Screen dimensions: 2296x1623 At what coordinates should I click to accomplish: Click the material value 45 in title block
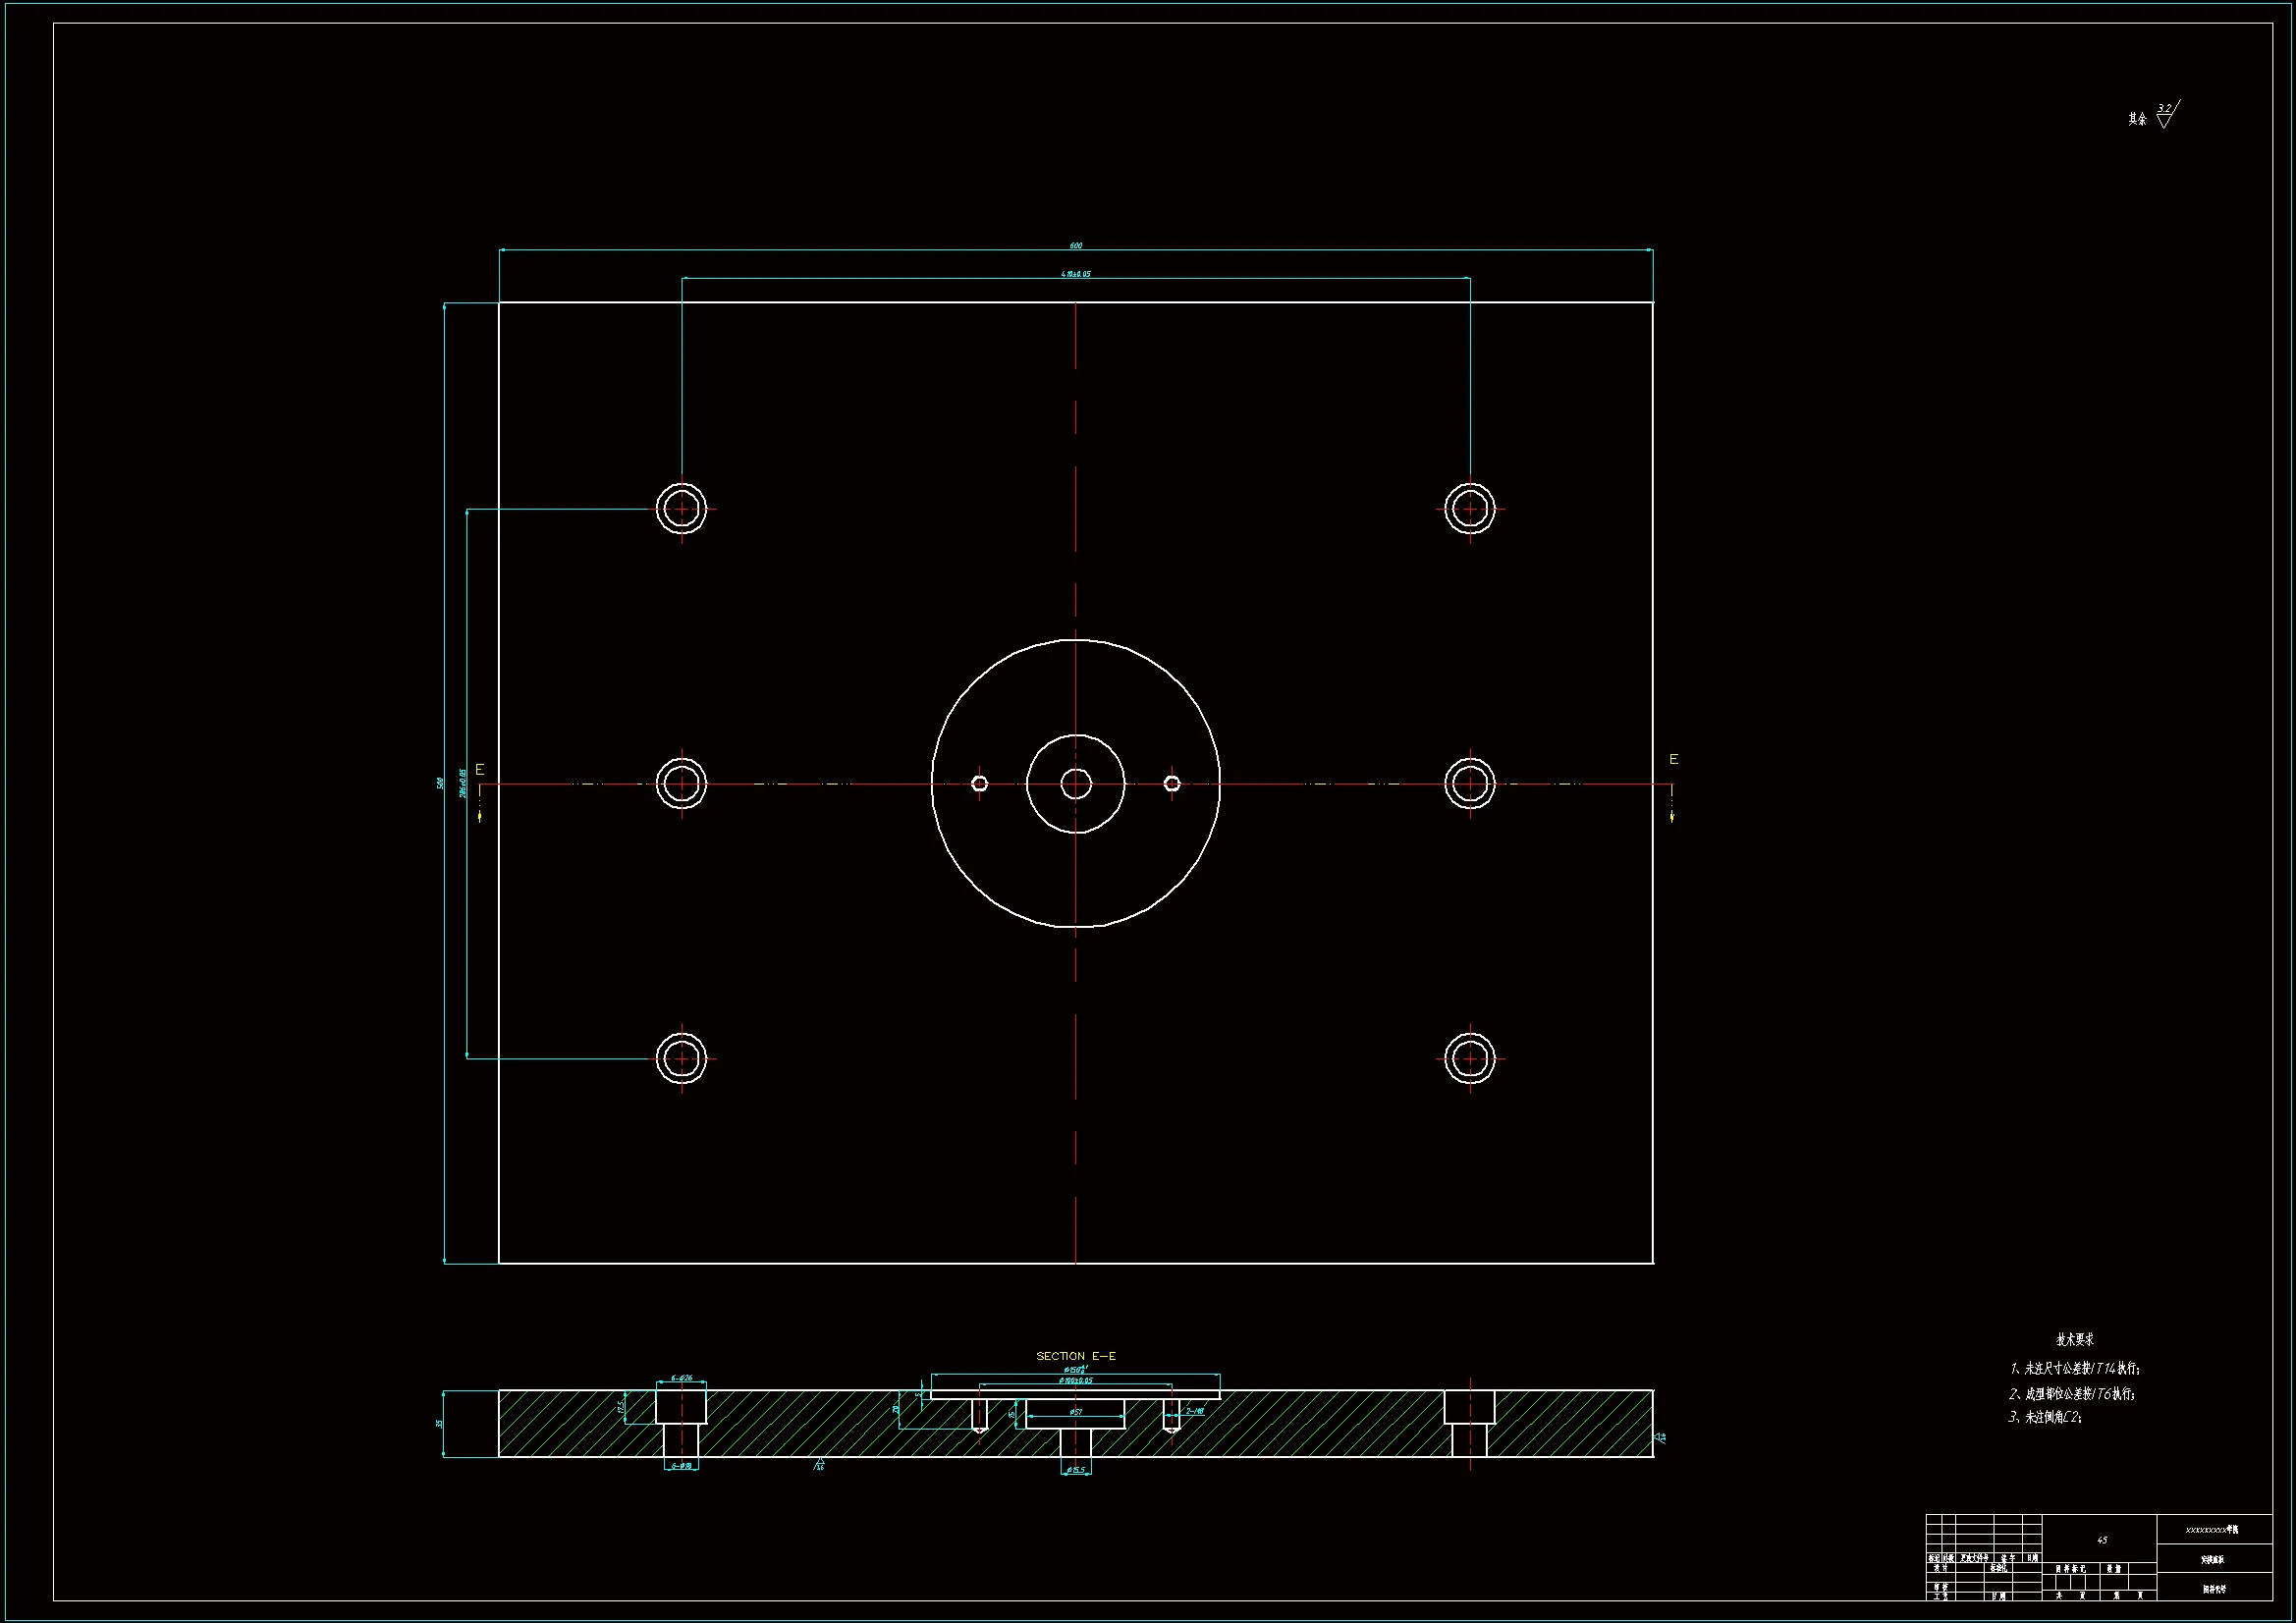click(2101, 1540)
